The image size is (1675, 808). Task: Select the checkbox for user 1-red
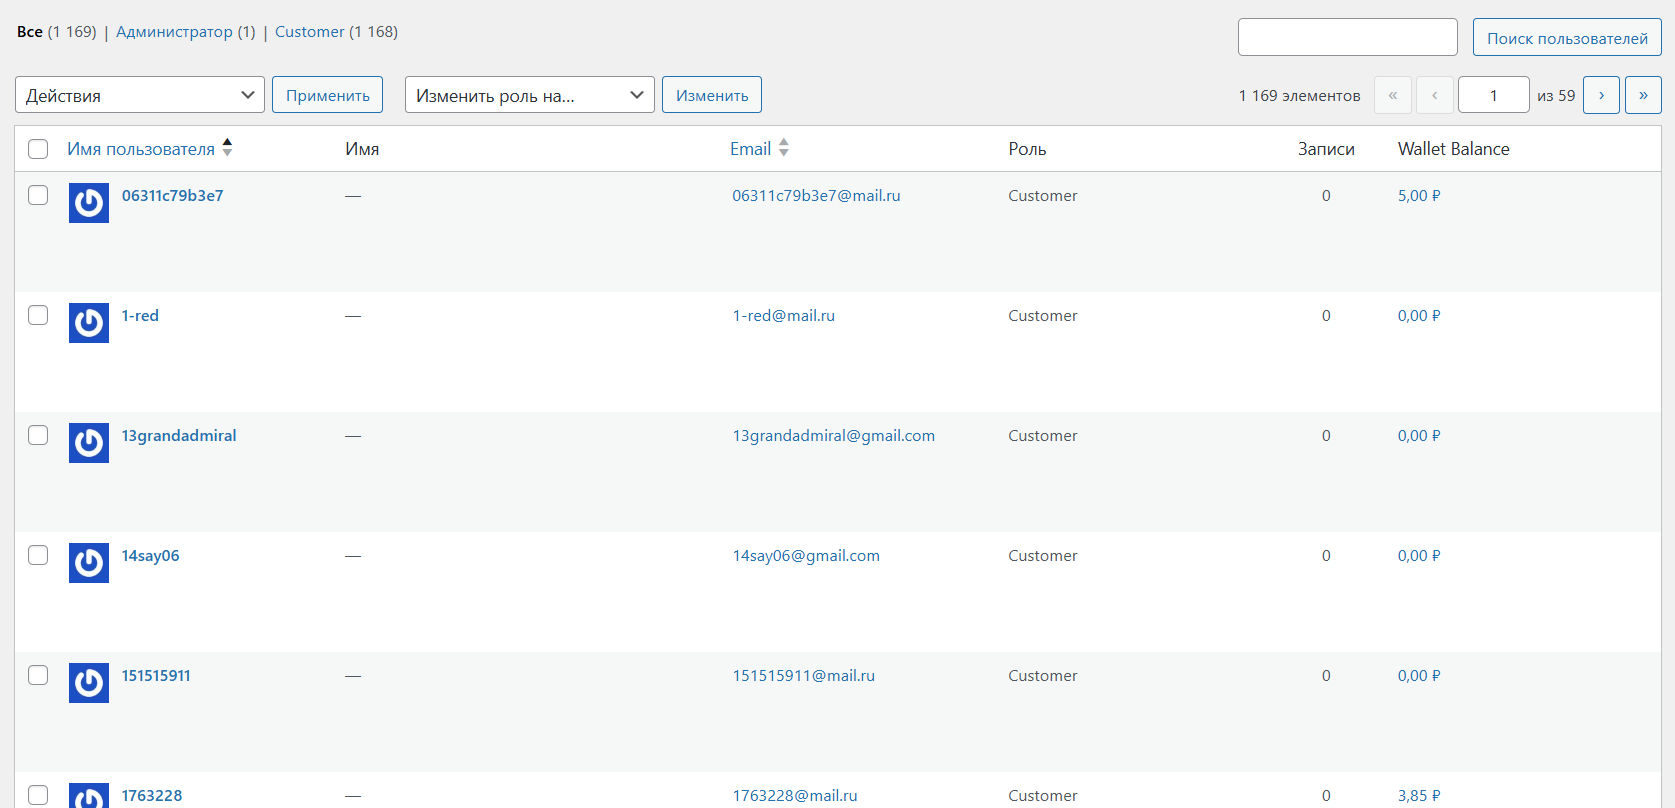(x=38, y=315)
